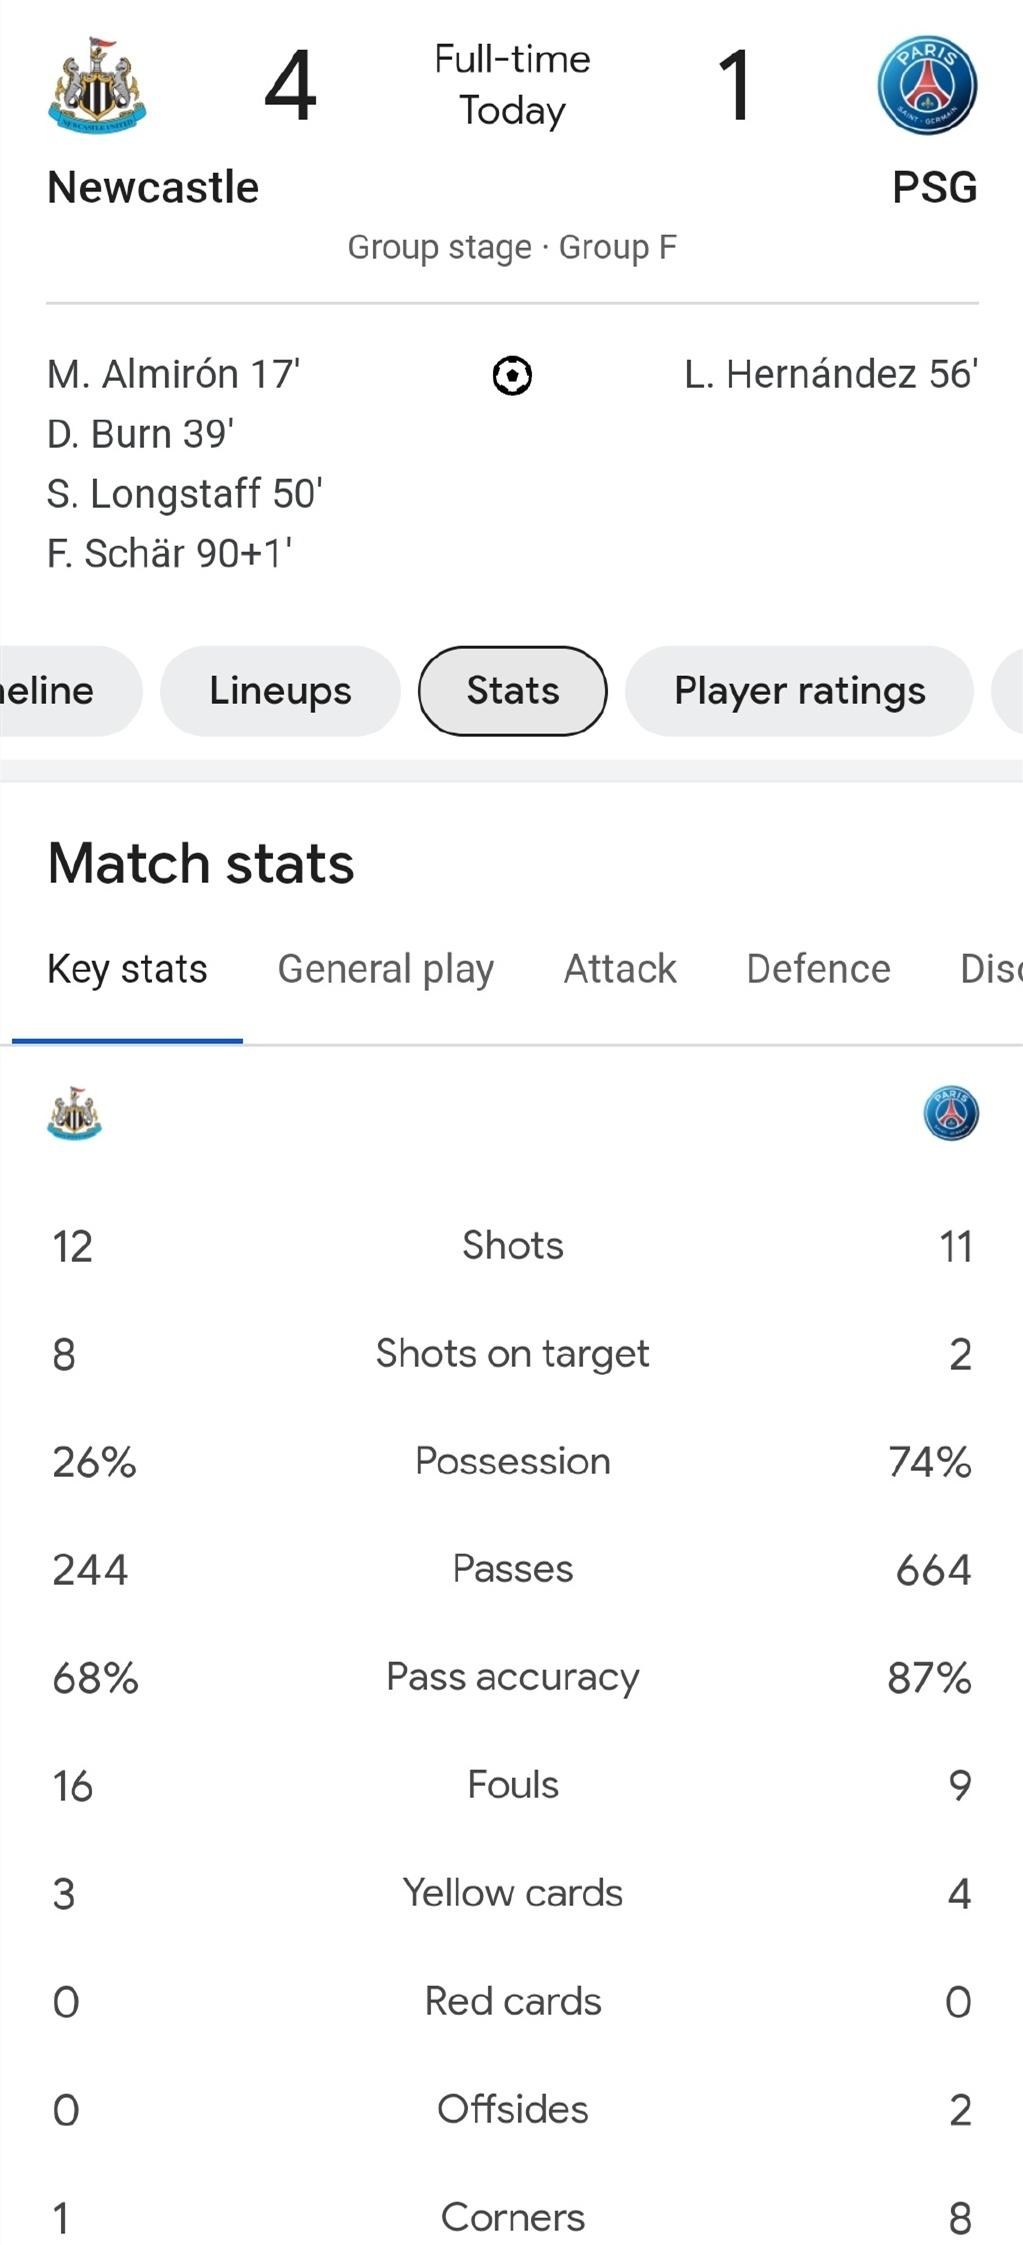The width and height of the screenshot is (1023, 2245).
Task: Open the Lineups tab
Action: click(x=280, y=691)
